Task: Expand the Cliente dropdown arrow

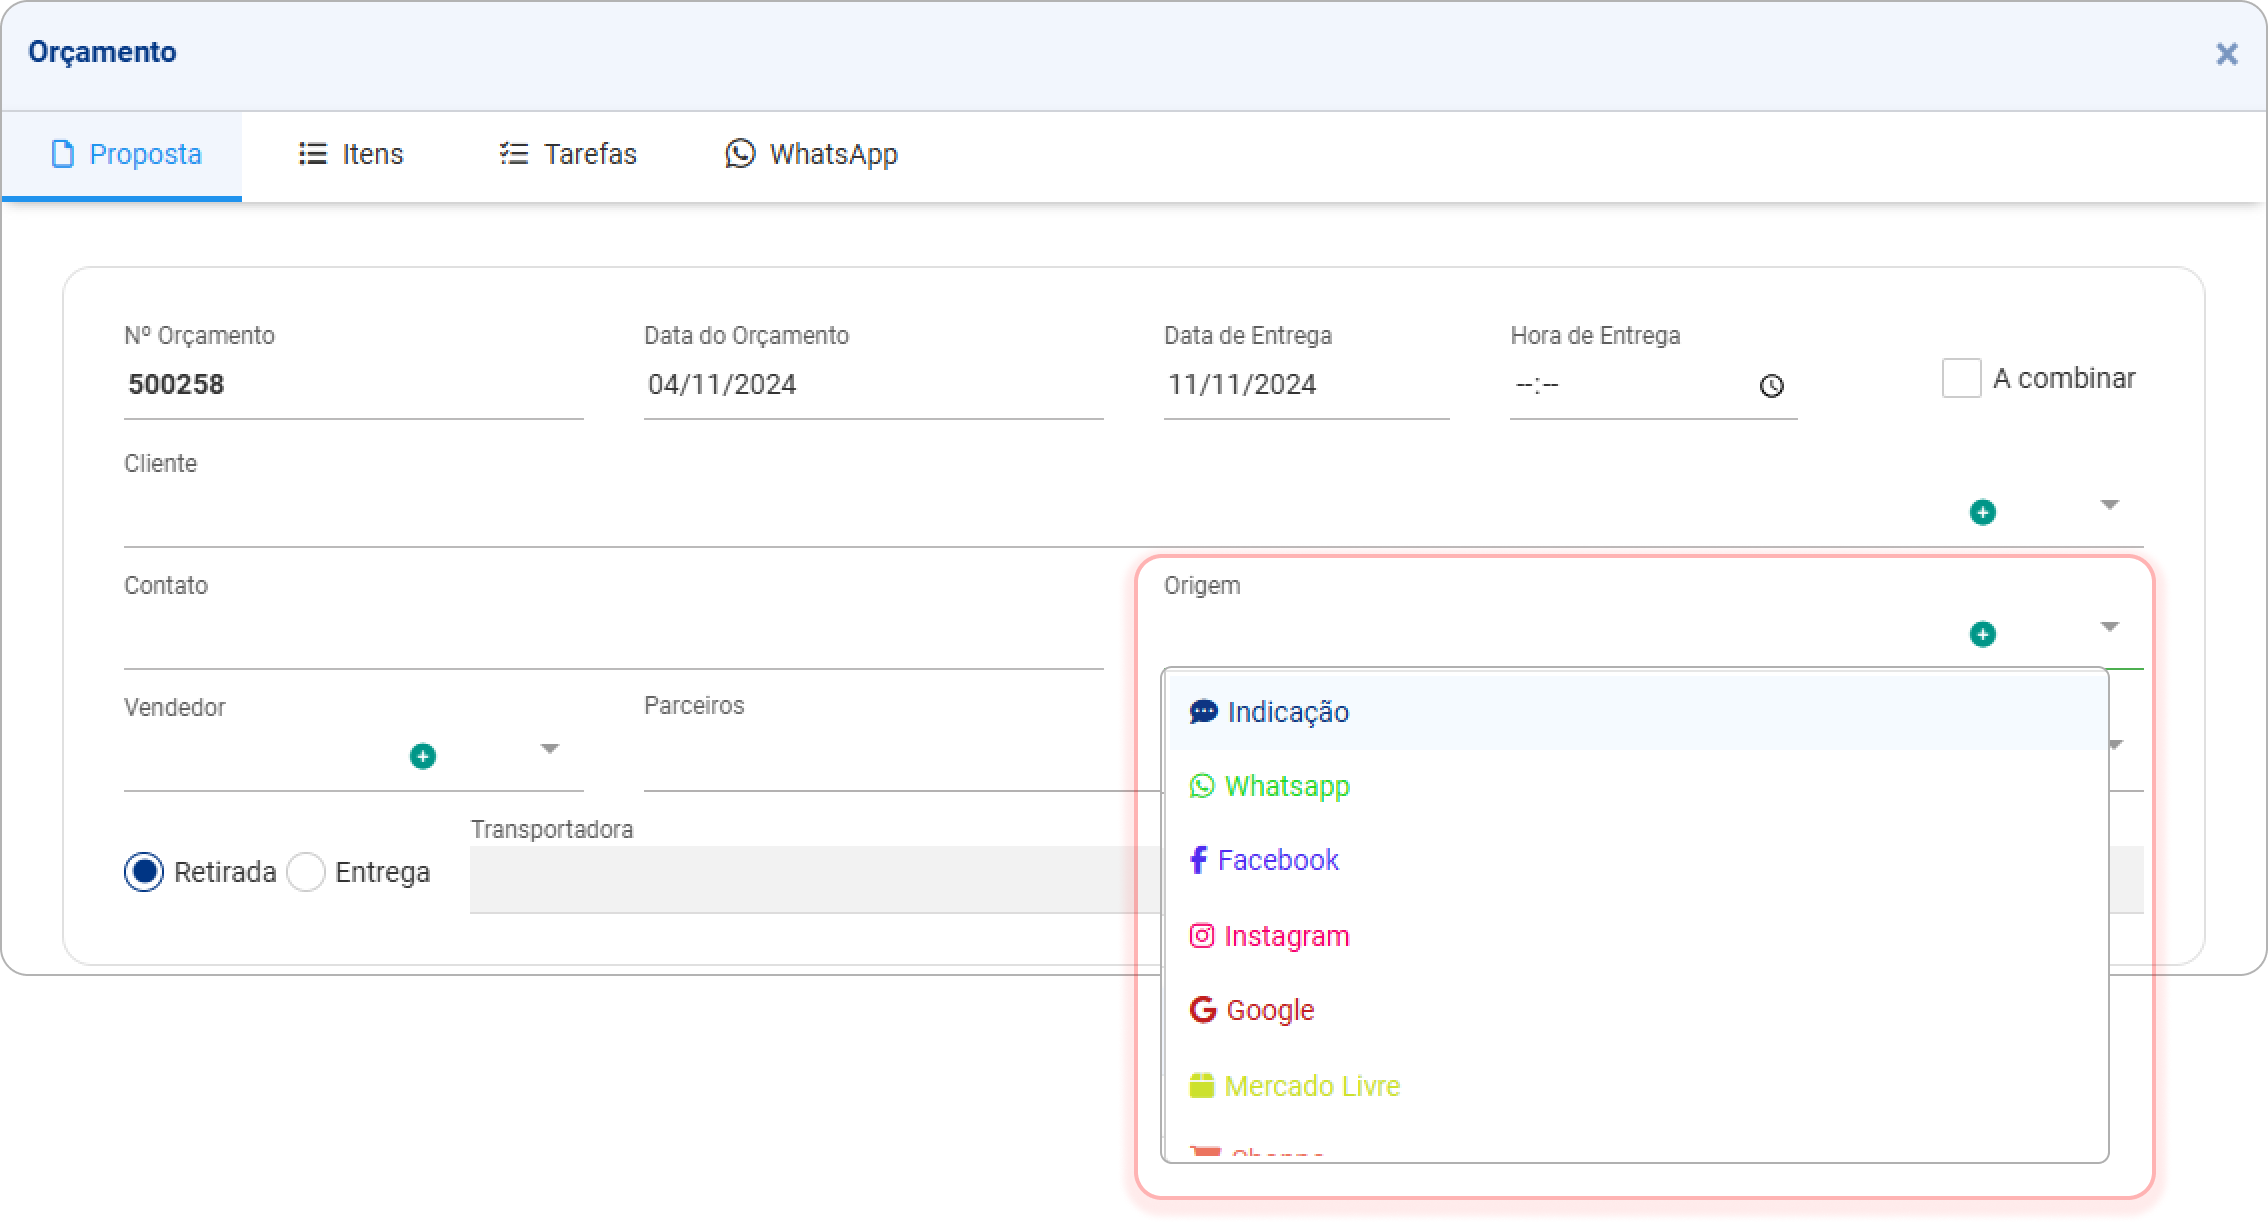Action: coord(2109,505)
